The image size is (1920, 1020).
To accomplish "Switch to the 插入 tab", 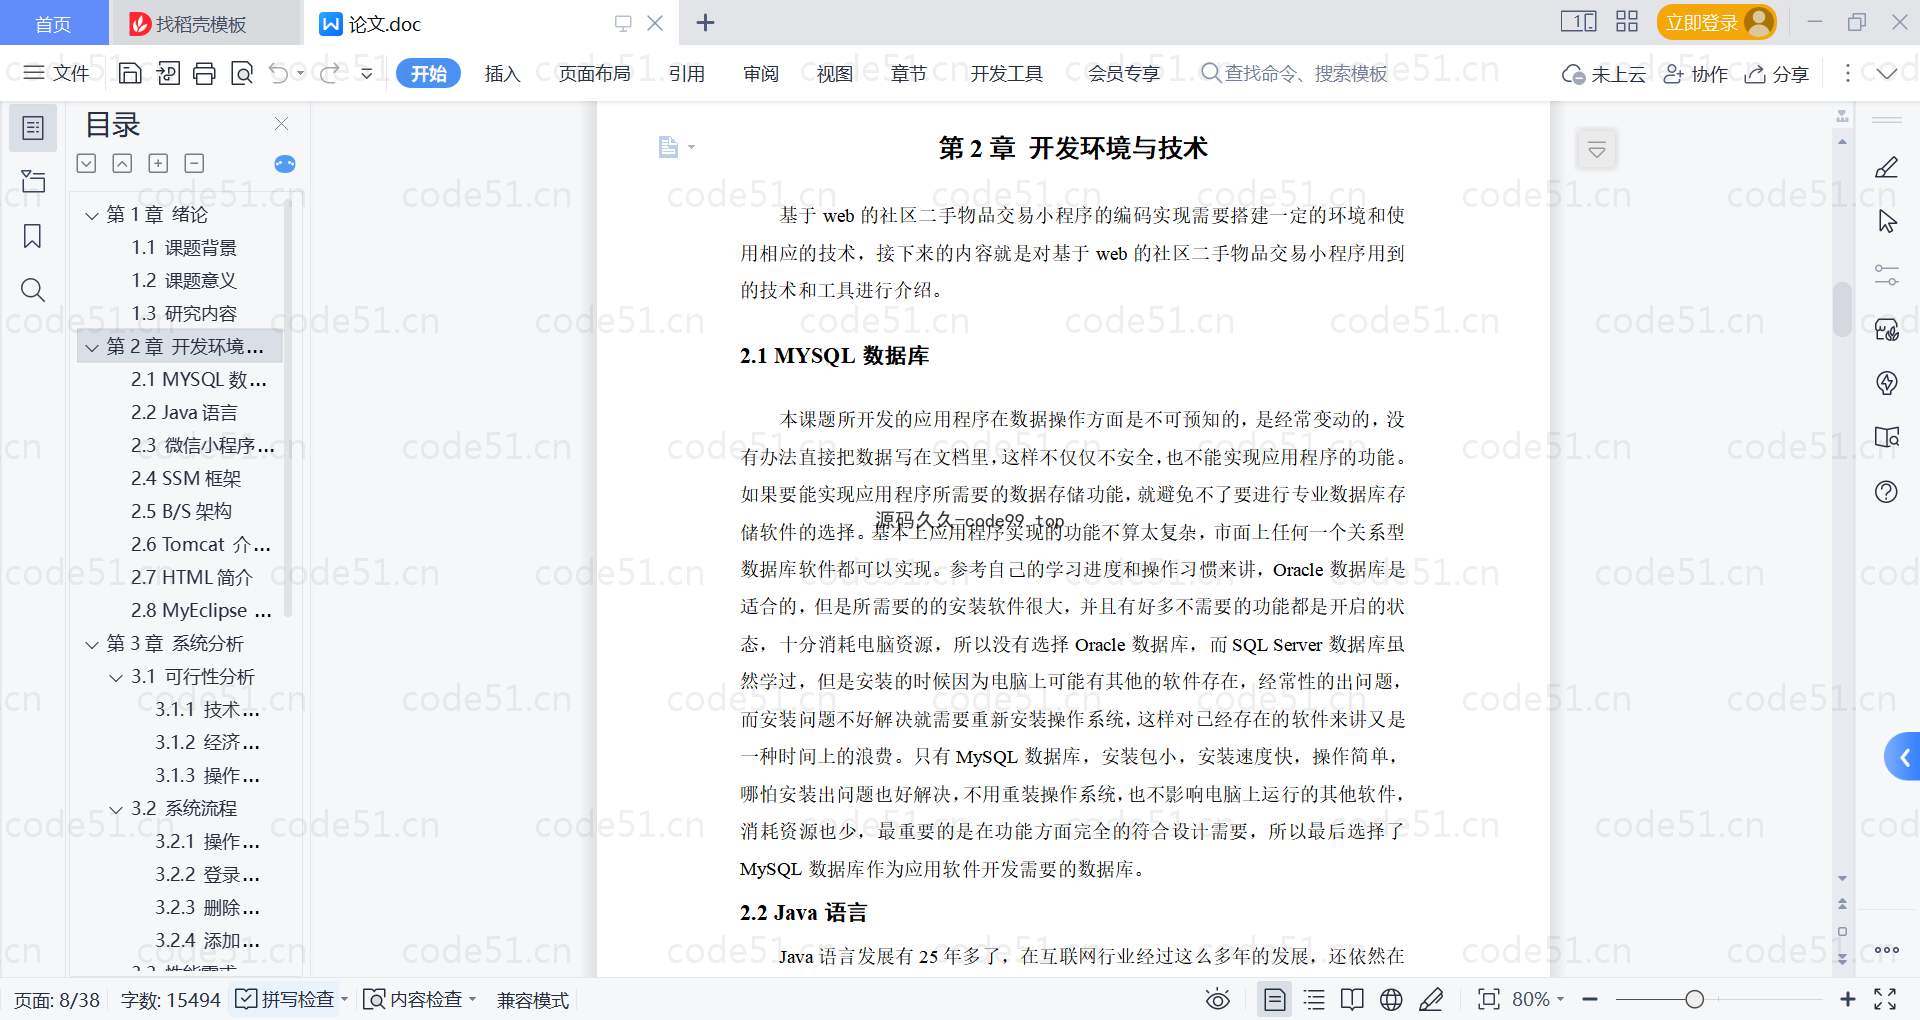I will [x=502, y=73].
